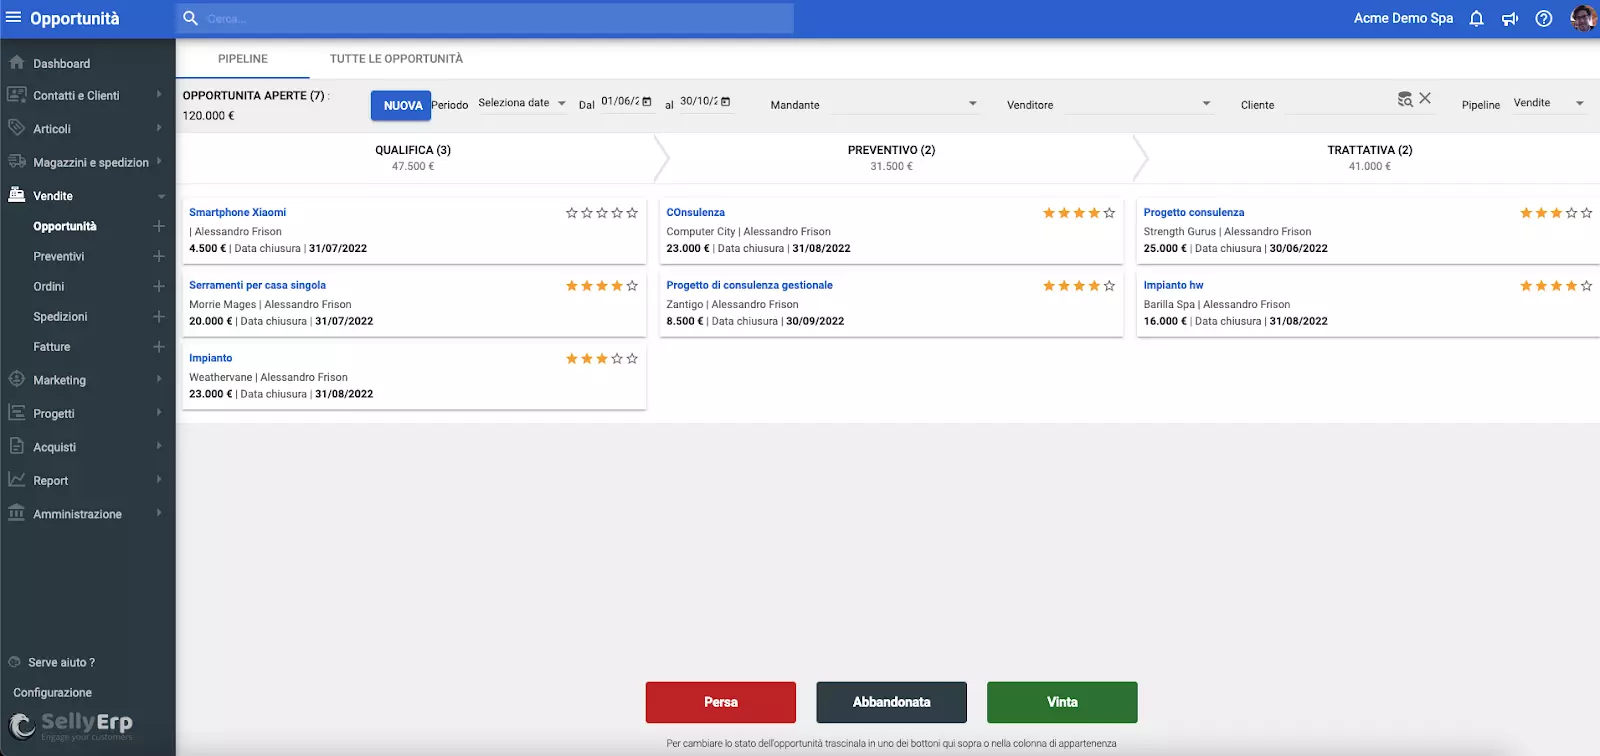Click the Serve aiuto help icon
Viewport: 1600px width, 756px height.
tap(14, 662)
